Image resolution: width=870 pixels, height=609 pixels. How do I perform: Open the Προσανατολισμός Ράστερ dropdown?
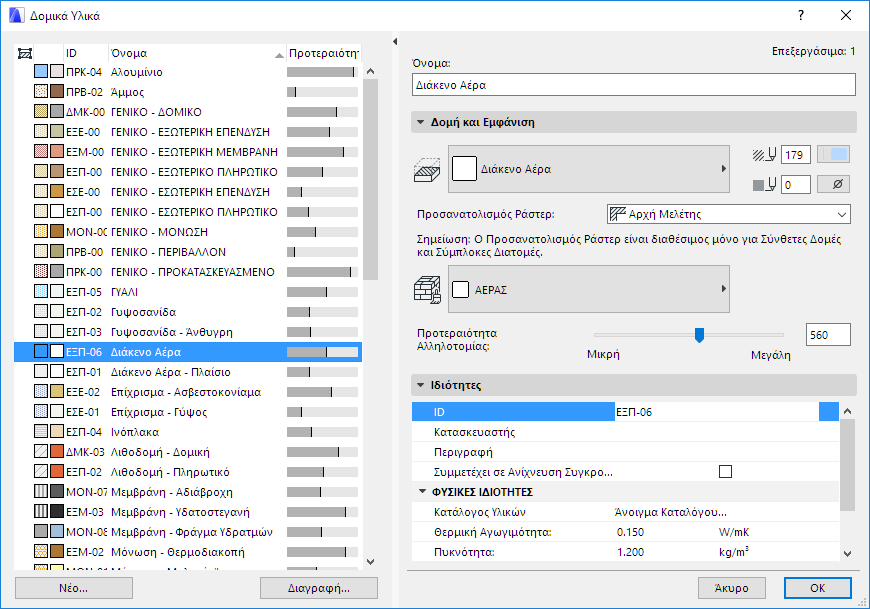pos(729,214)
